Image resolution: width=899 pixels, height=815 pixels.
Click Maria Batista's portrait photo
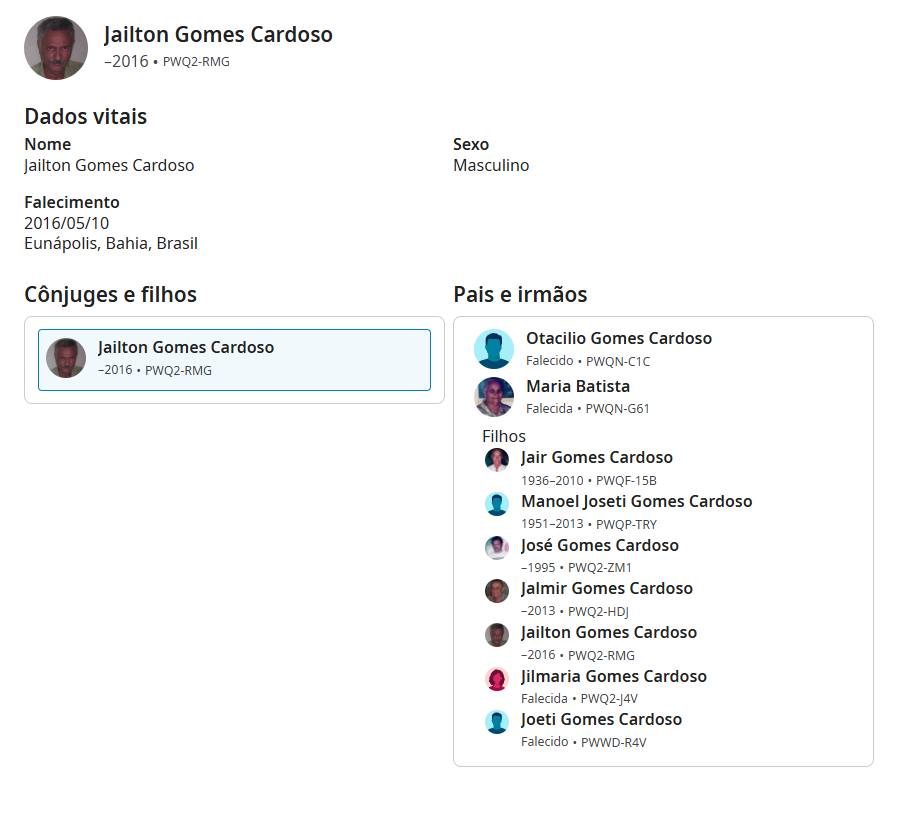click(494, 397)
